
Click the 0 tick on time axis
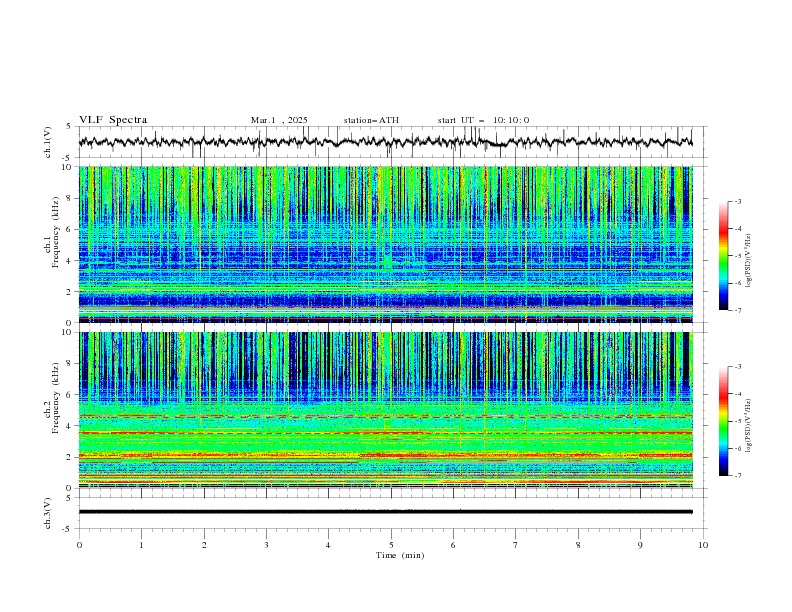(x=79, y=545)
